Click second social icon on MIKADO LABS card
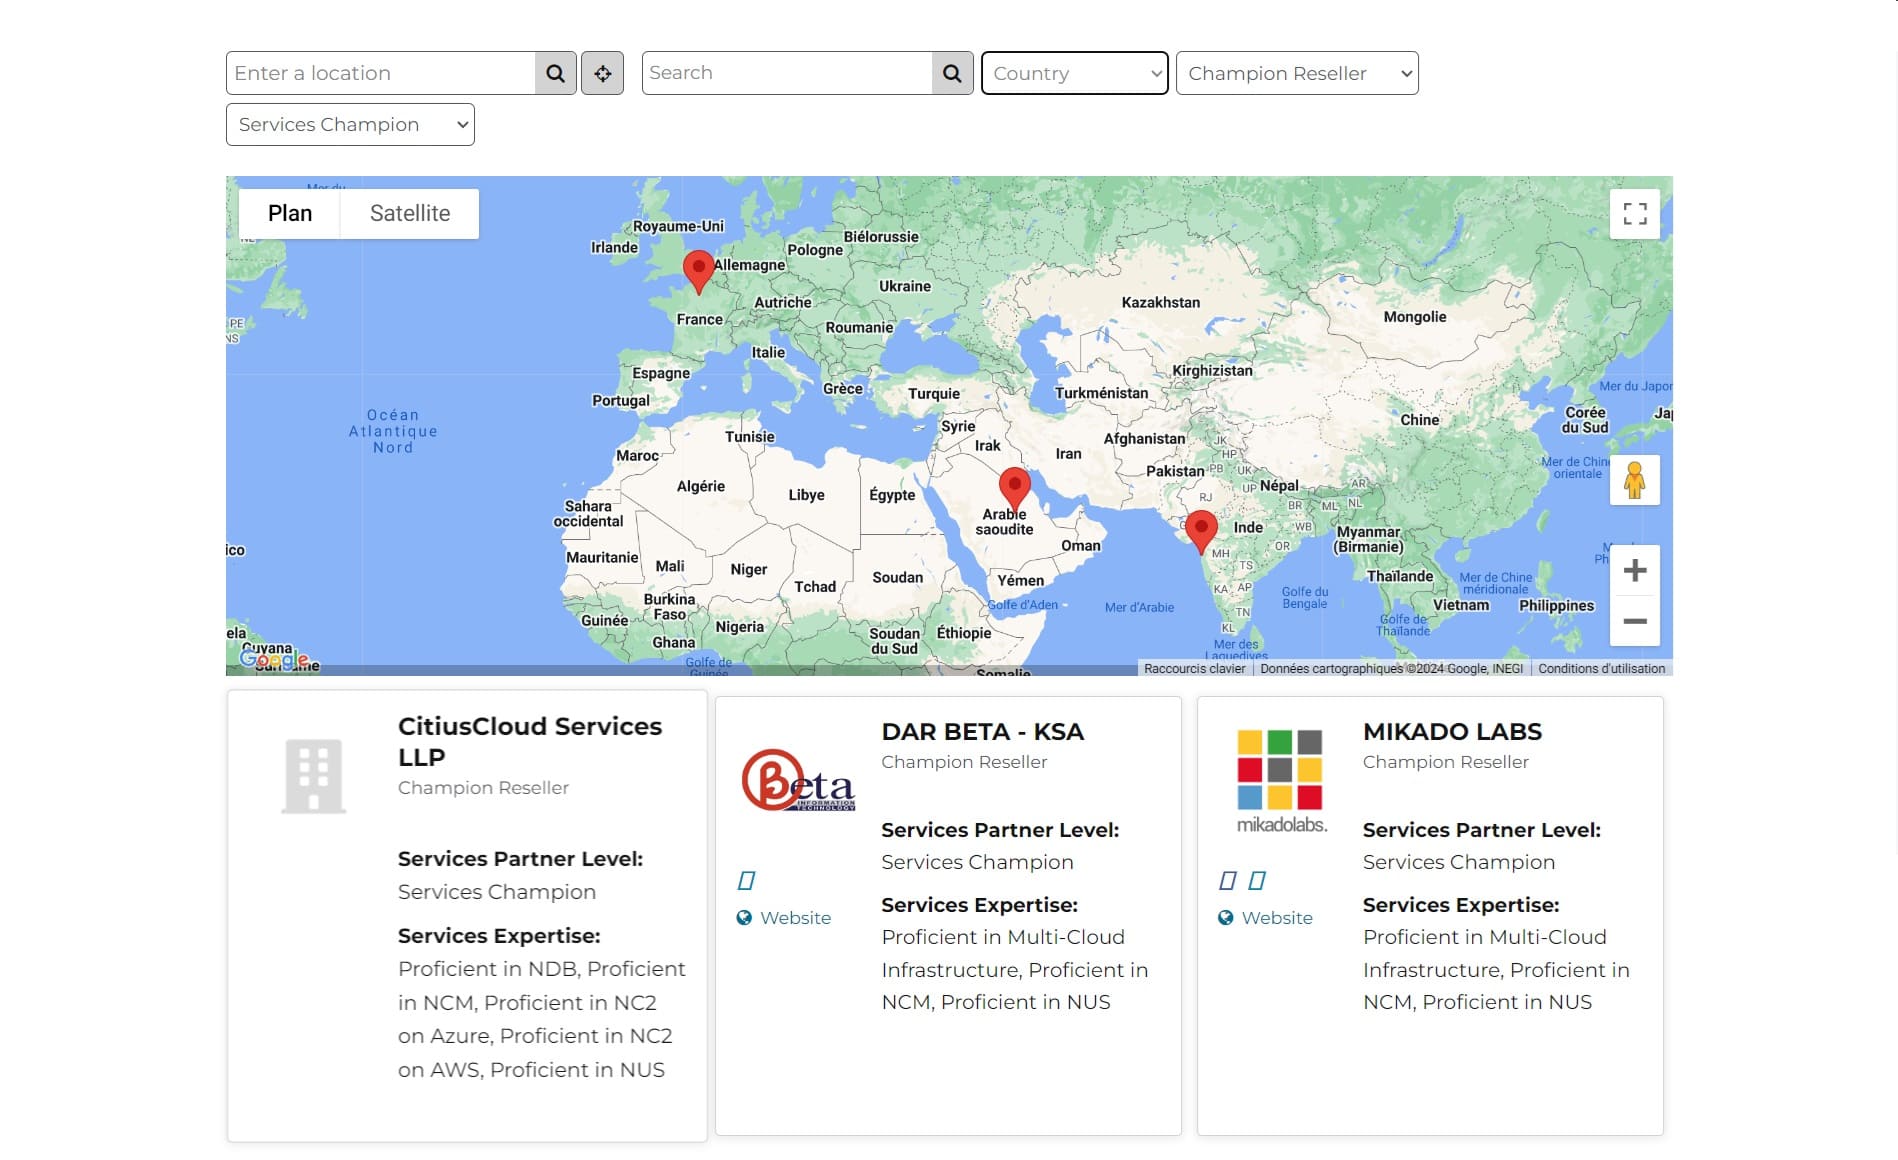This screenshot has width=1898, height=1160. click(x=1257, y=880)
